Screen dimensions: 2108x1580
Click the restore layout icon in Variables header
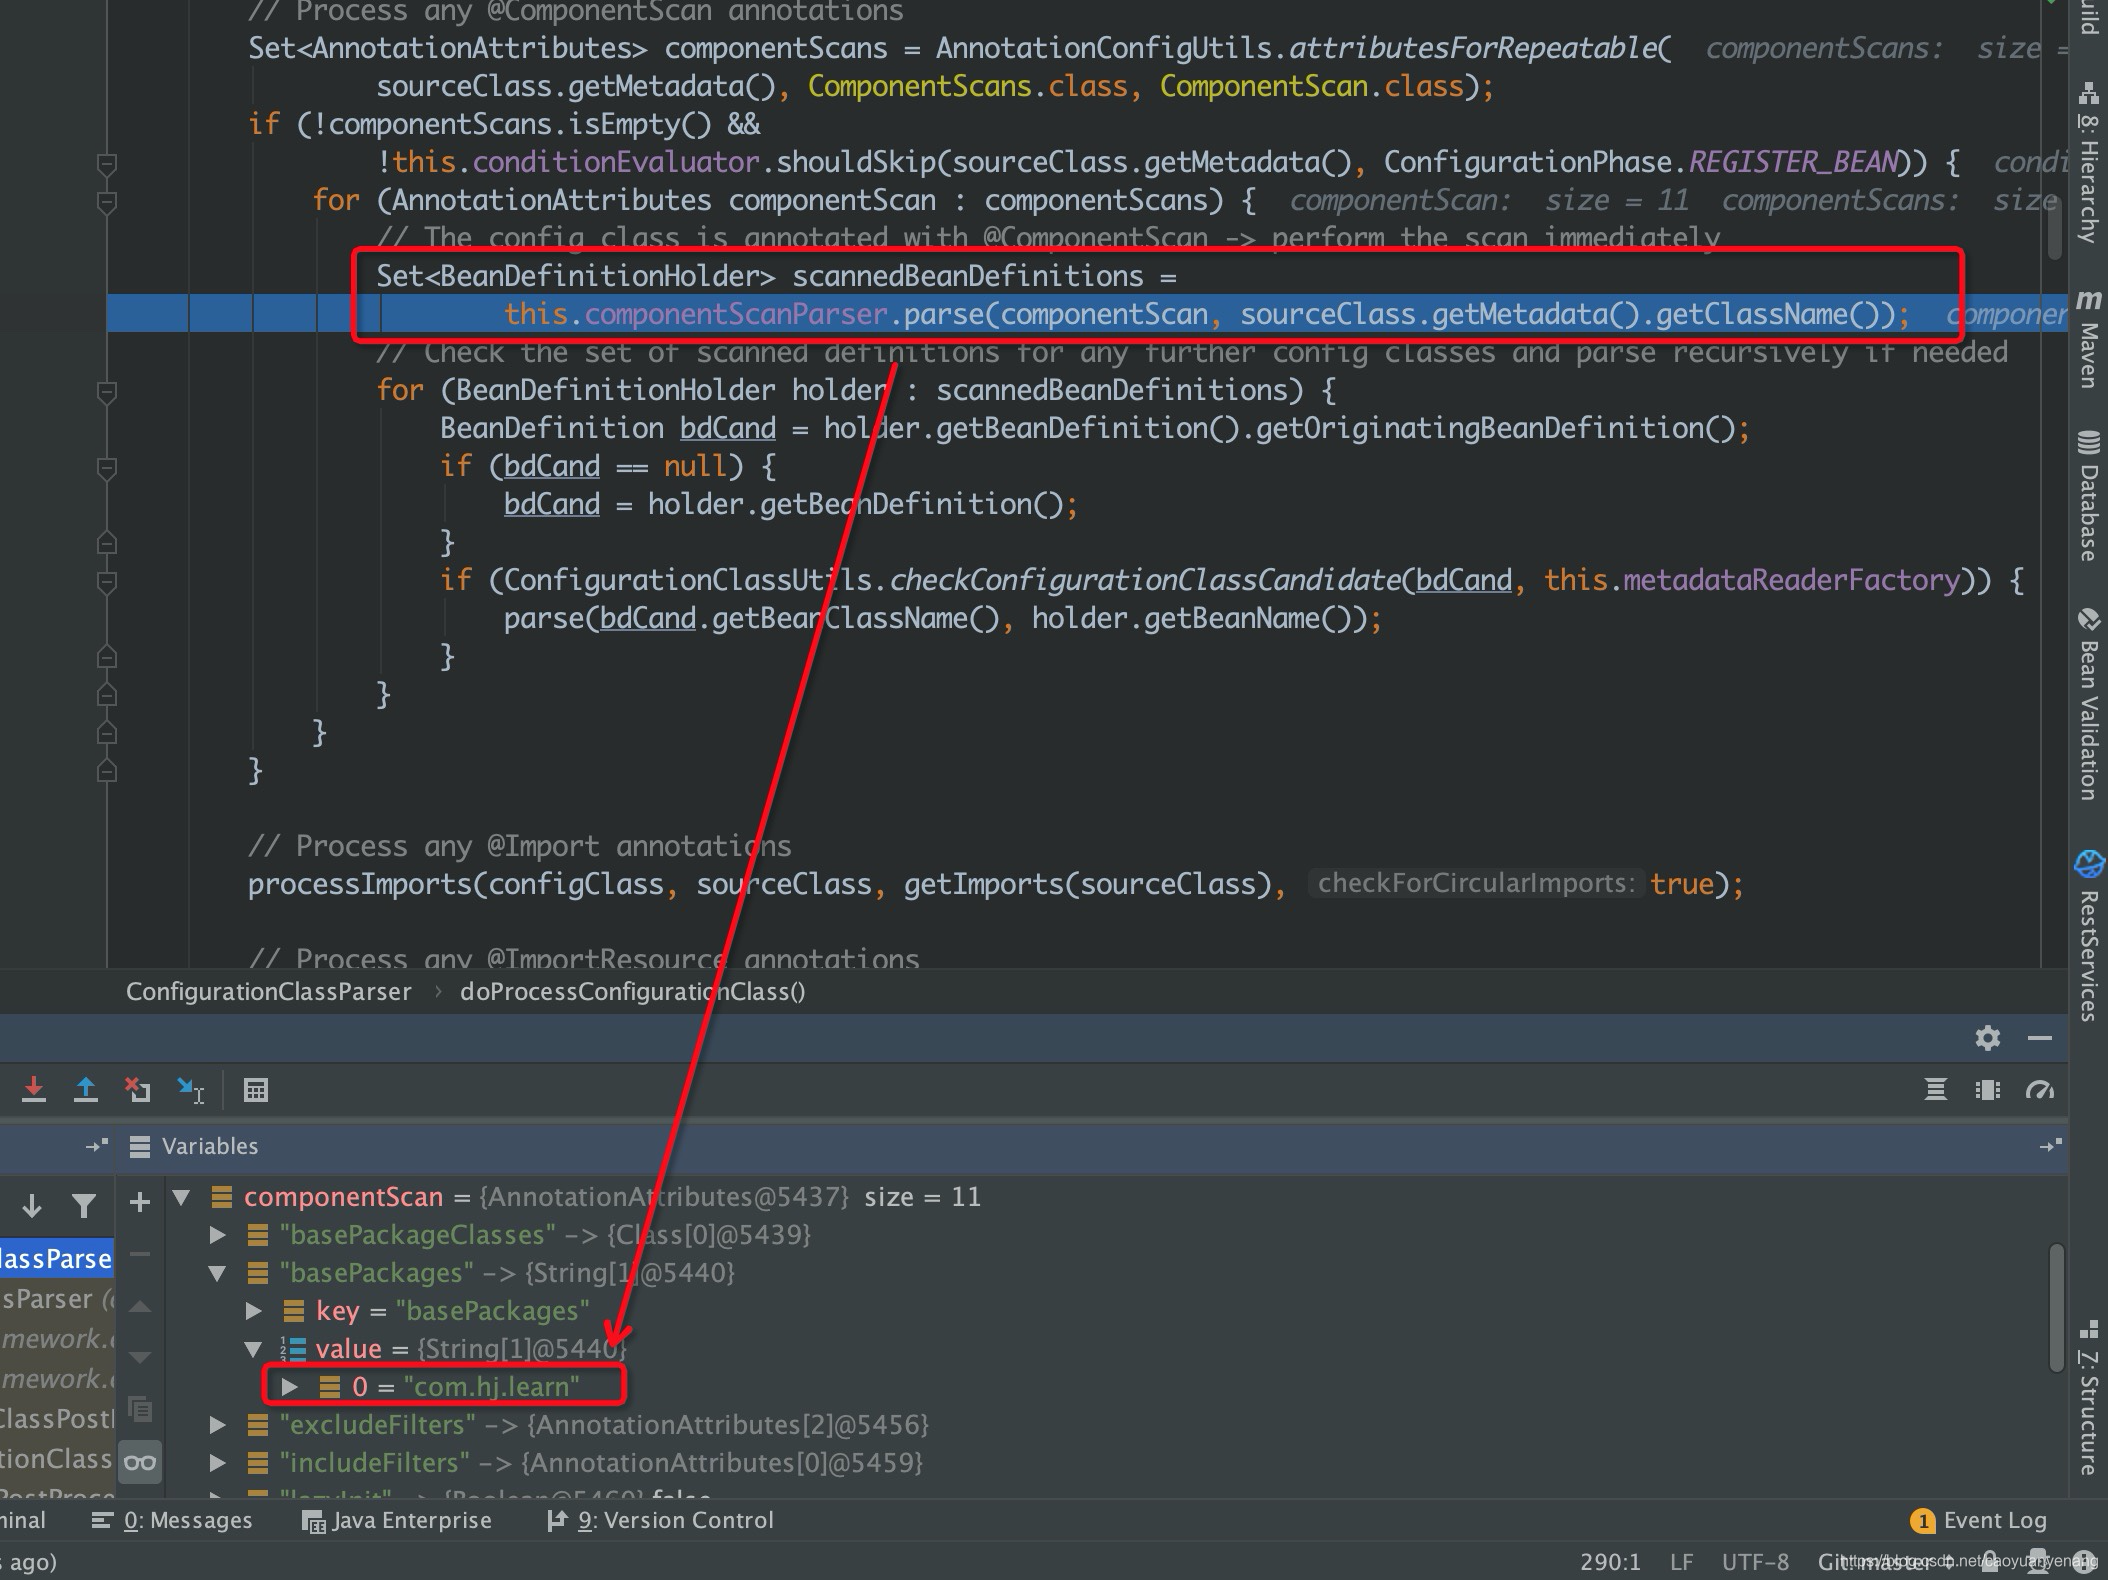click(2050, 1146)
